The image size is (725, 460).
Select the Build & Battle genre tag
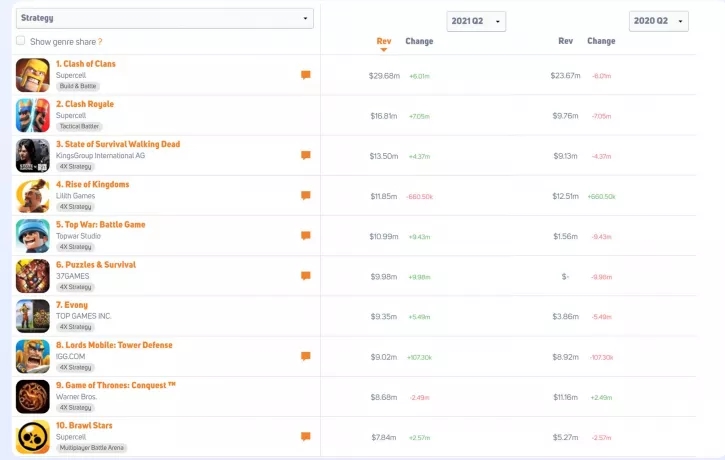click(x=79, y=86)
